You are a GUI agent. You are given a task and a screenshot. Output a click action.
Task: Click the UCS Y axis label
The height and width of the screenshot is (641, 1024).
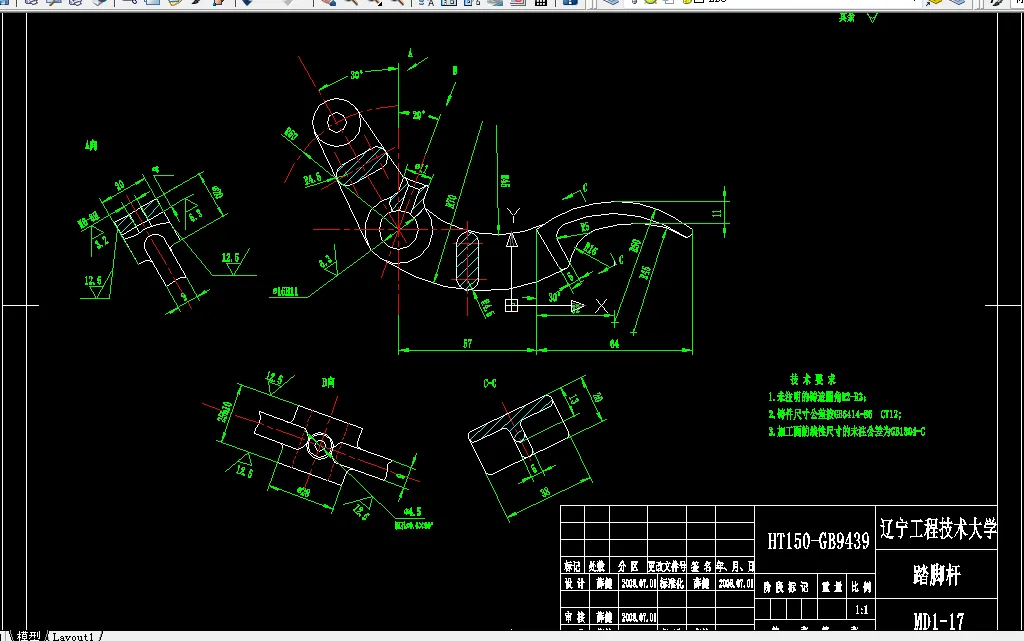(513, 215)
